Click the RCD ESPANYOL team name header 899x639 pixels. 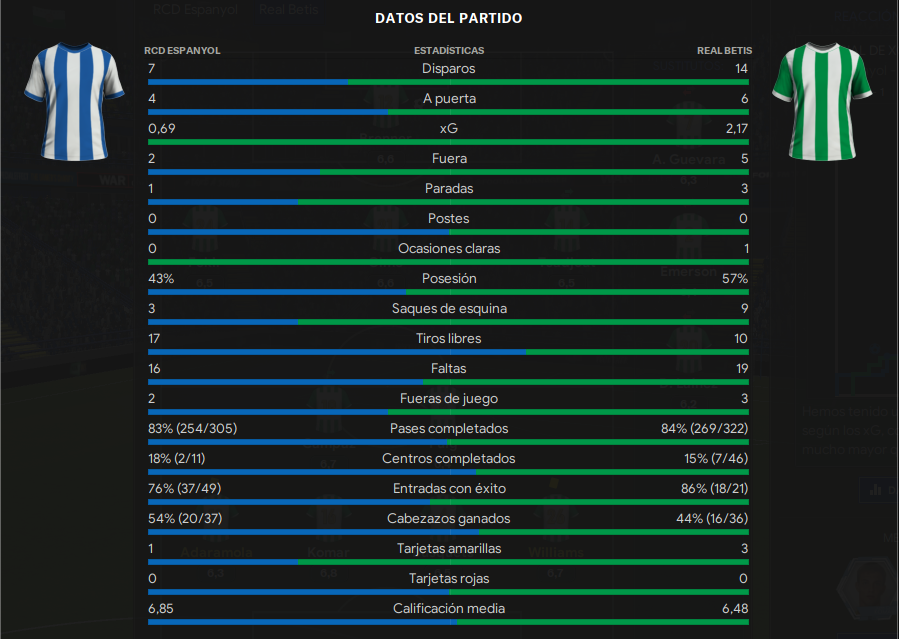point(182,50)
